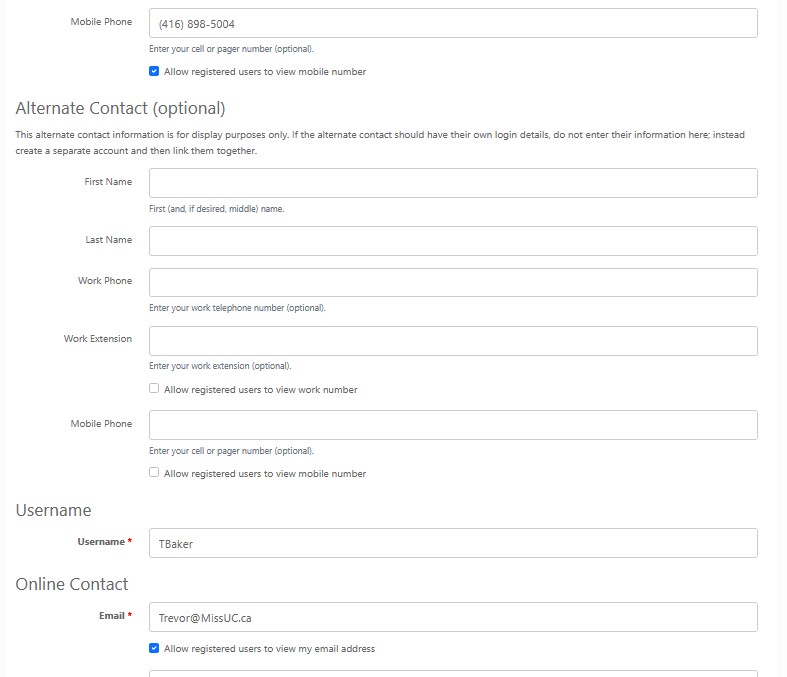This screenshot has width=787, height=677.
Task: Click the Work Extension text field
Action: click(452, 340)
